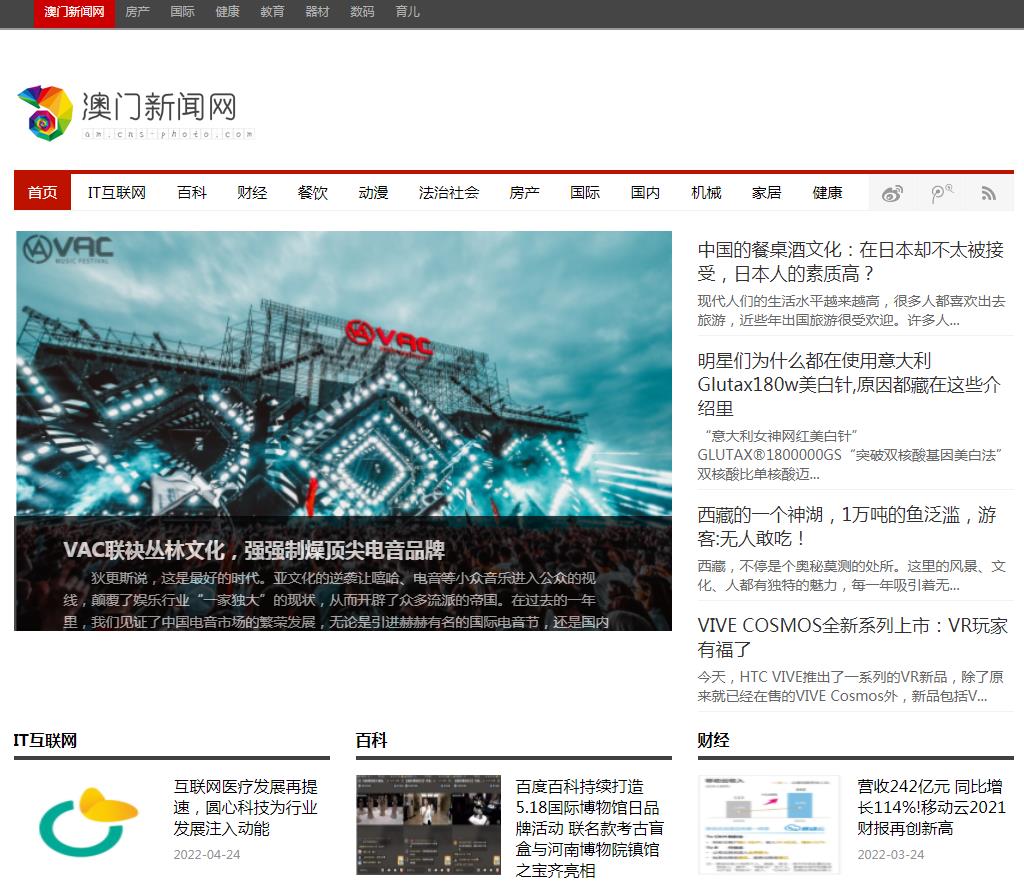1024x883 pixels.
Task: Open the green and yellow 圆心科技 logo thumbnail
Action: click(x=88, y=823)
